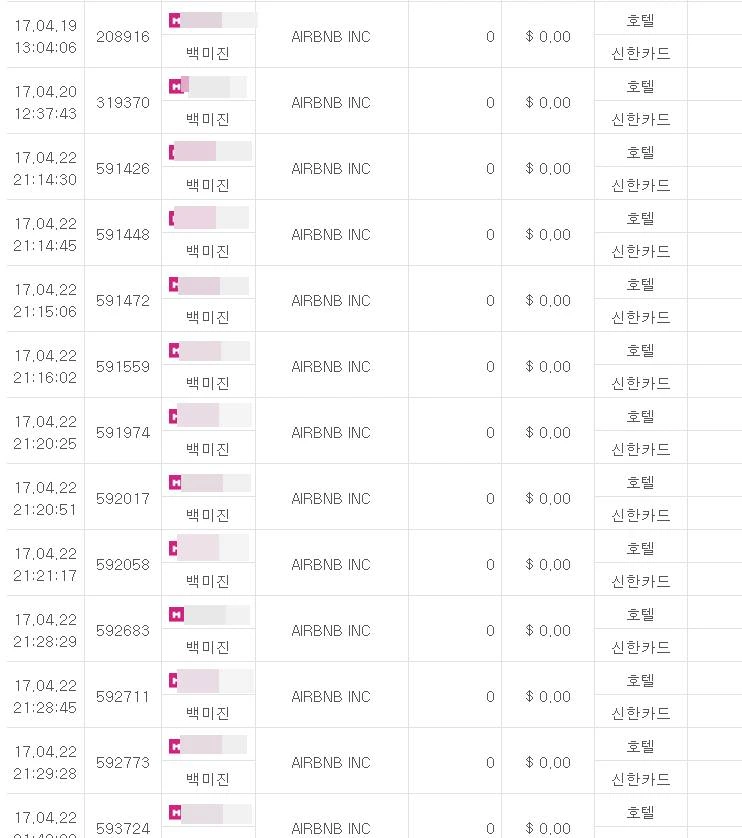The height and width of the screenshot is (838, 742).
Task: Click 호텔 category cell in row 208916
Action: 640,20
